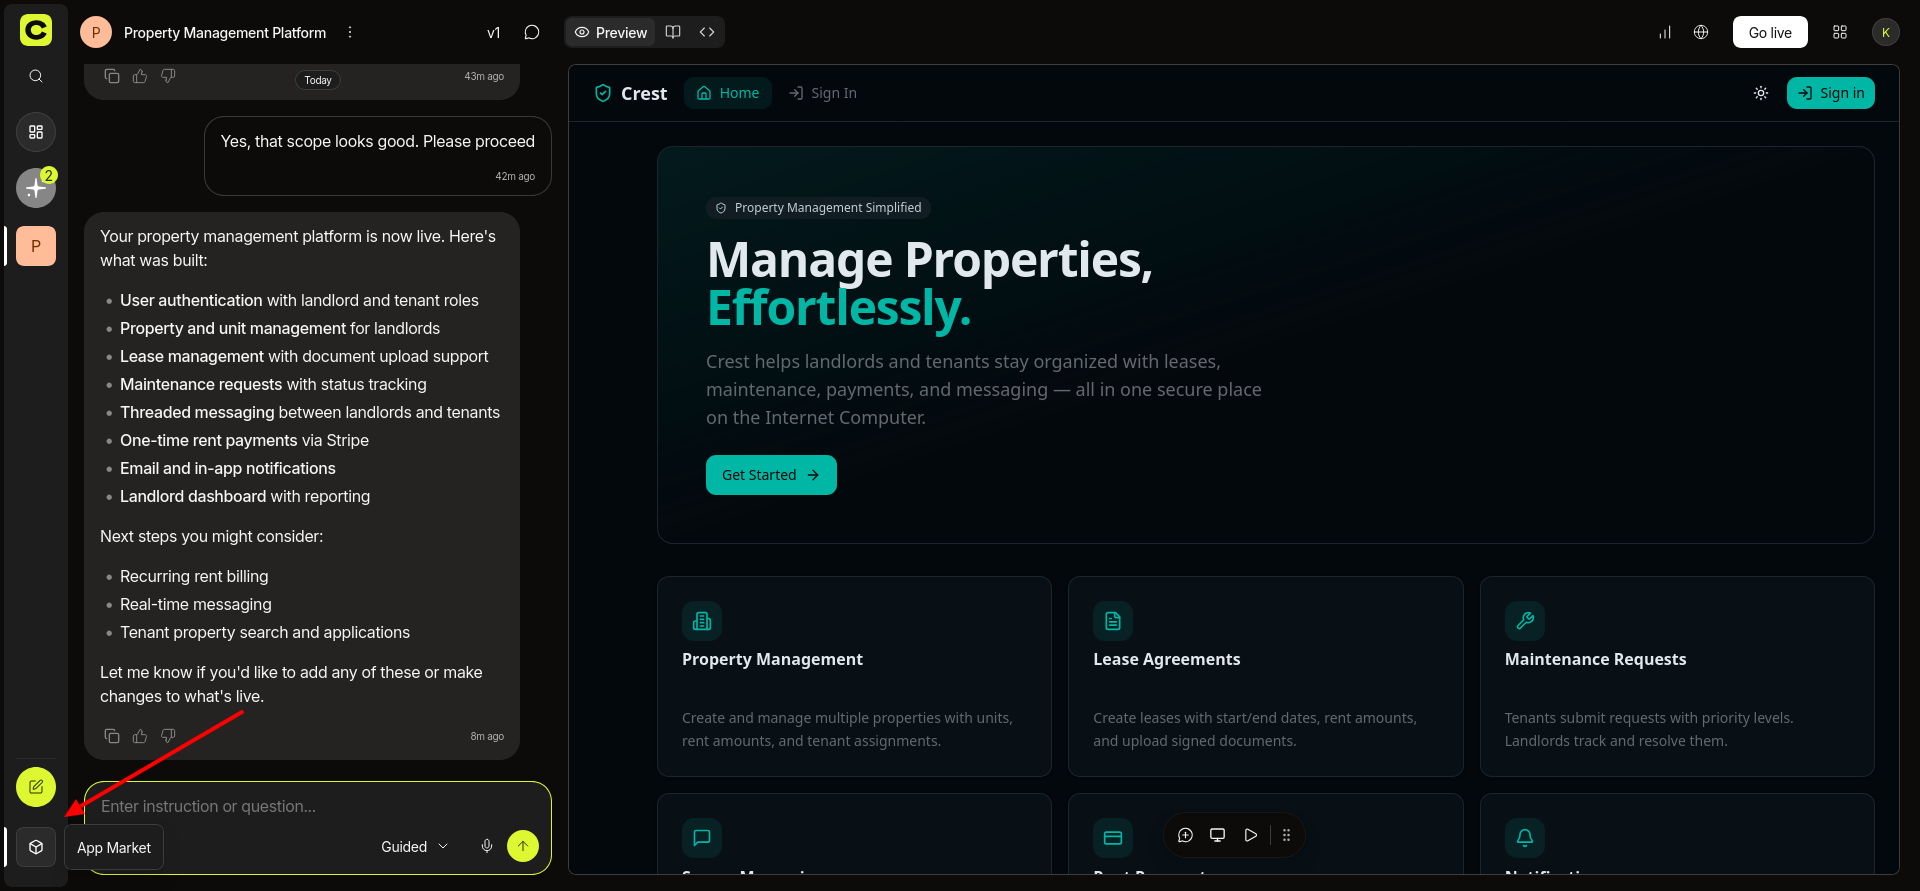Click 'Recurring rent billing' list item
The height and width of the screenshot is (891, 1920).
pos(194,576)
